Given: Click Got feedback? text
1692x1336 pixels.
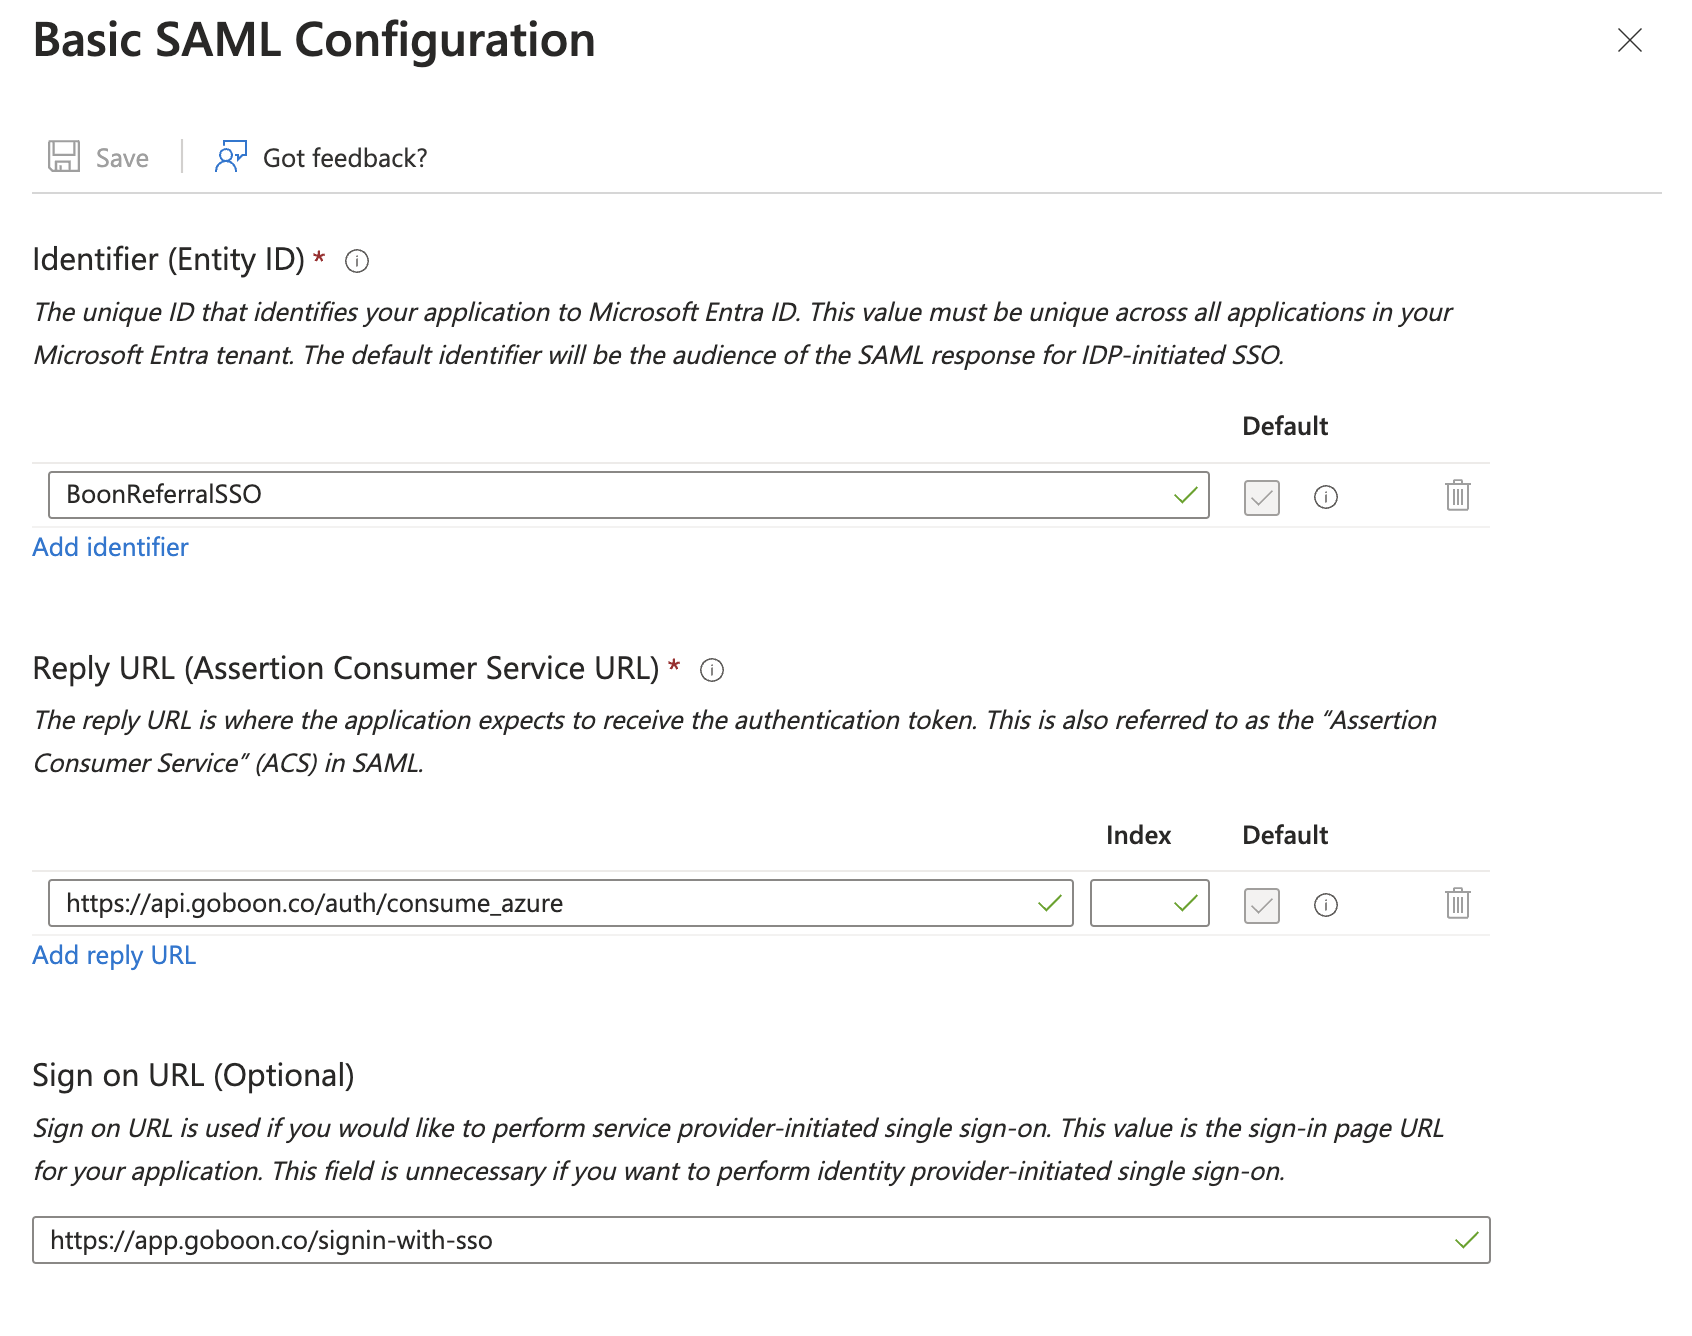Looking at the screenshot, I should tap(345, 158).
